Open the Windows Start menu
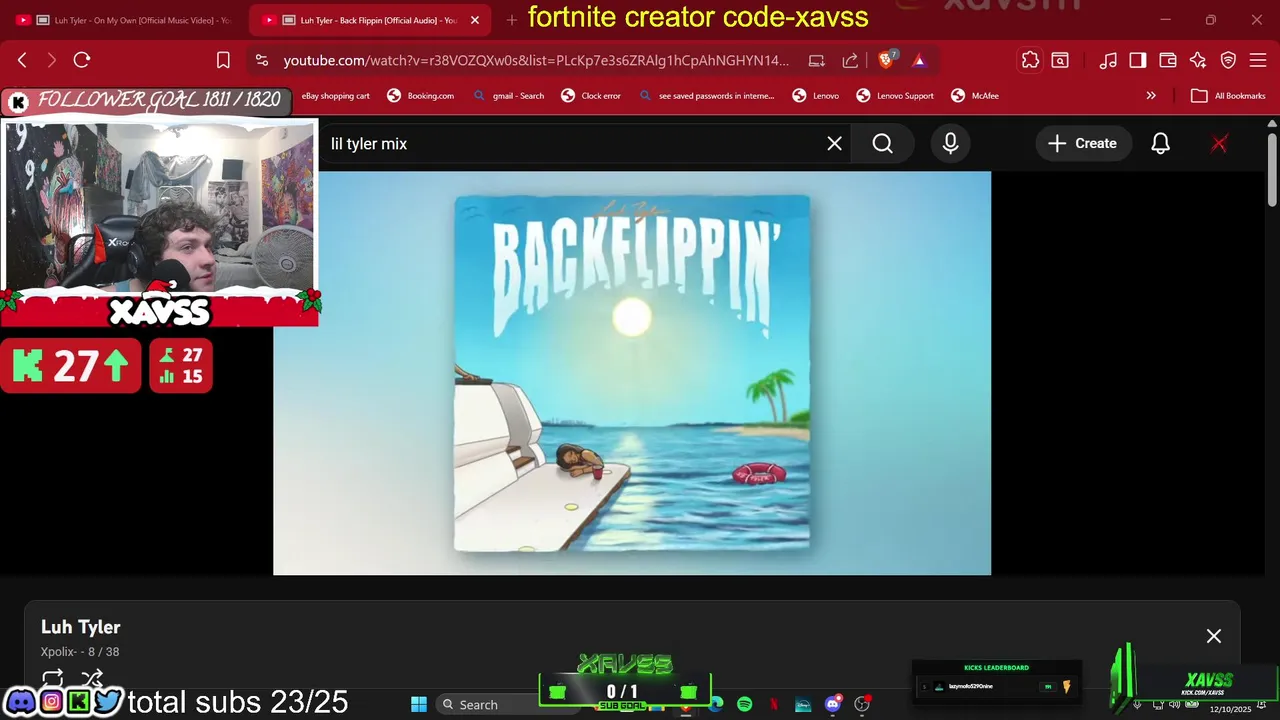 point(419,704)
